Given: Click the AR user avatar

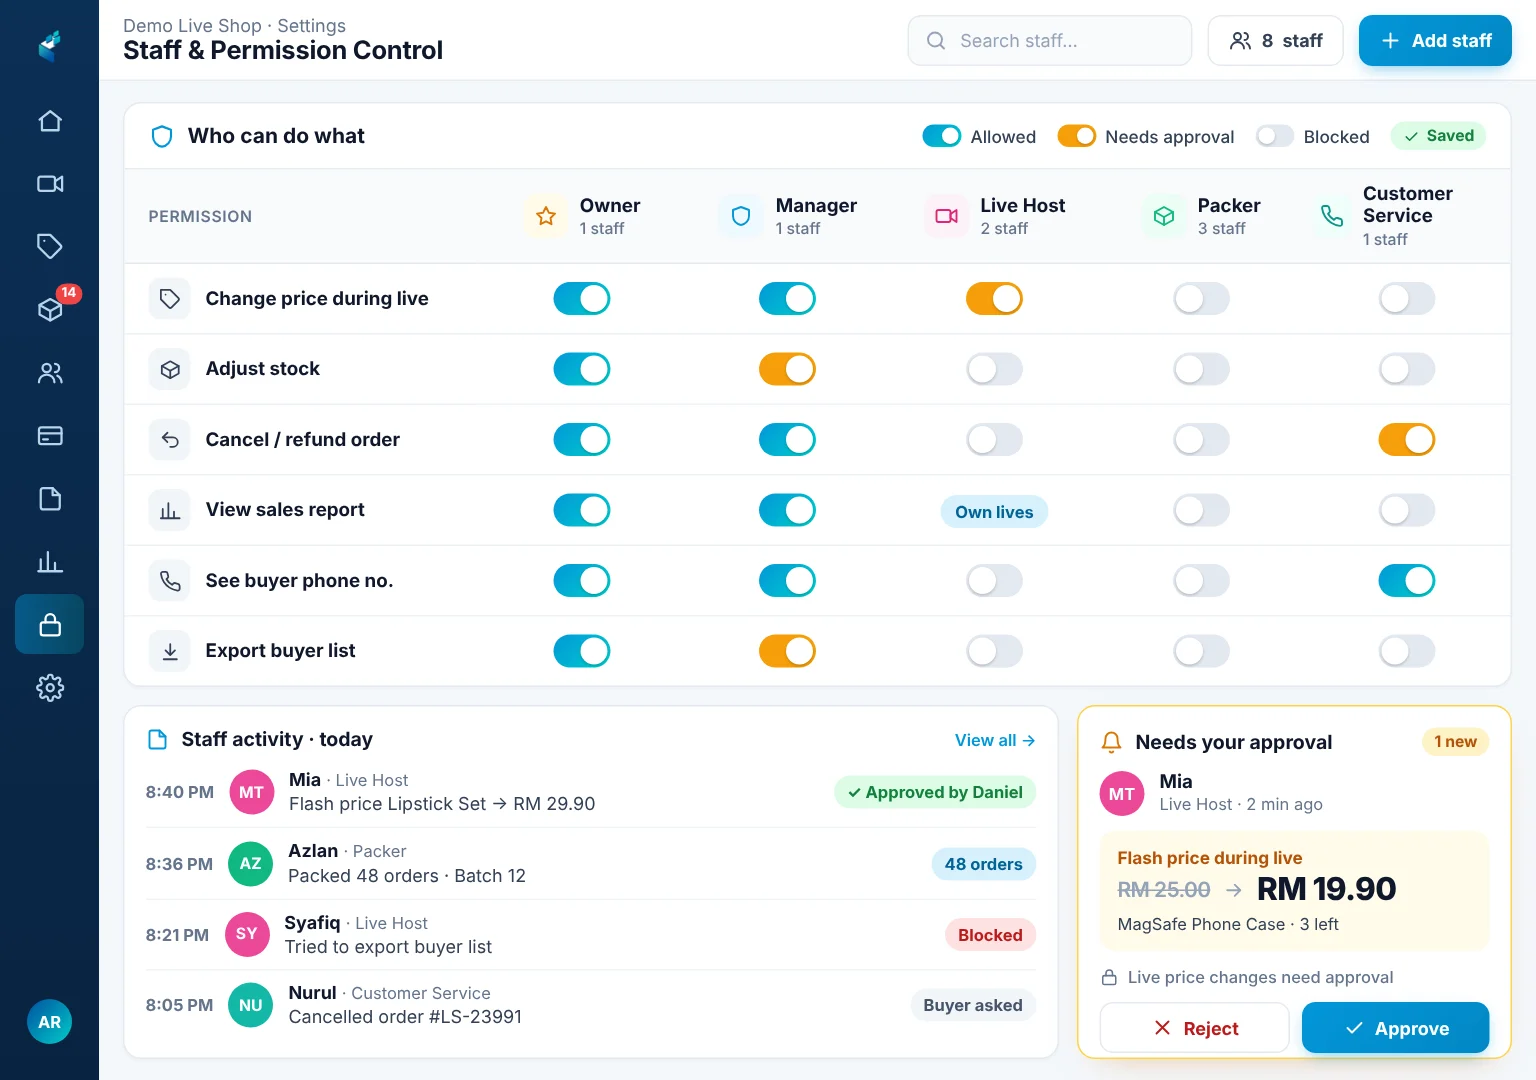Looking at the screenshot, I should coord(49,1022).
